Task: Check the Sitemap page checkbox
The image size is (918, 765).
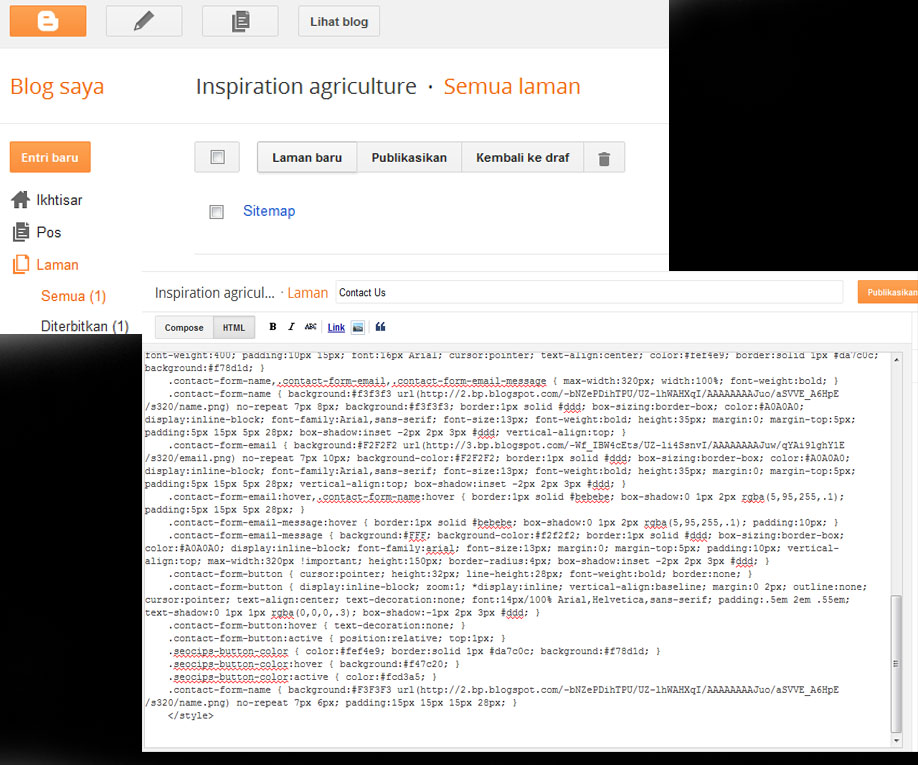Action: tap(216, 212)
